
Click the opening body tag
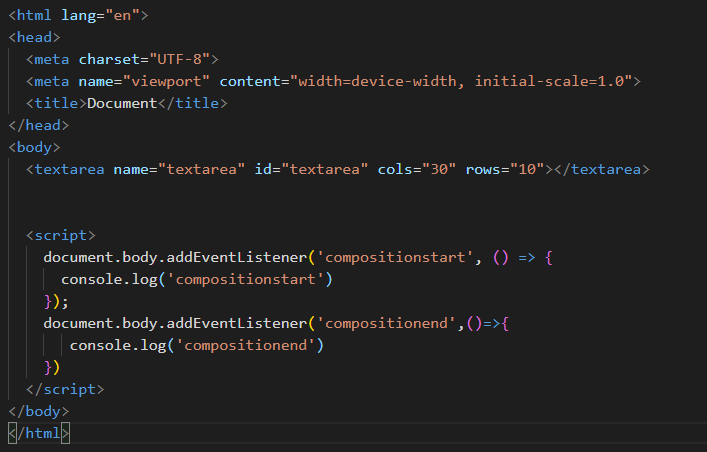coord(34,147)
